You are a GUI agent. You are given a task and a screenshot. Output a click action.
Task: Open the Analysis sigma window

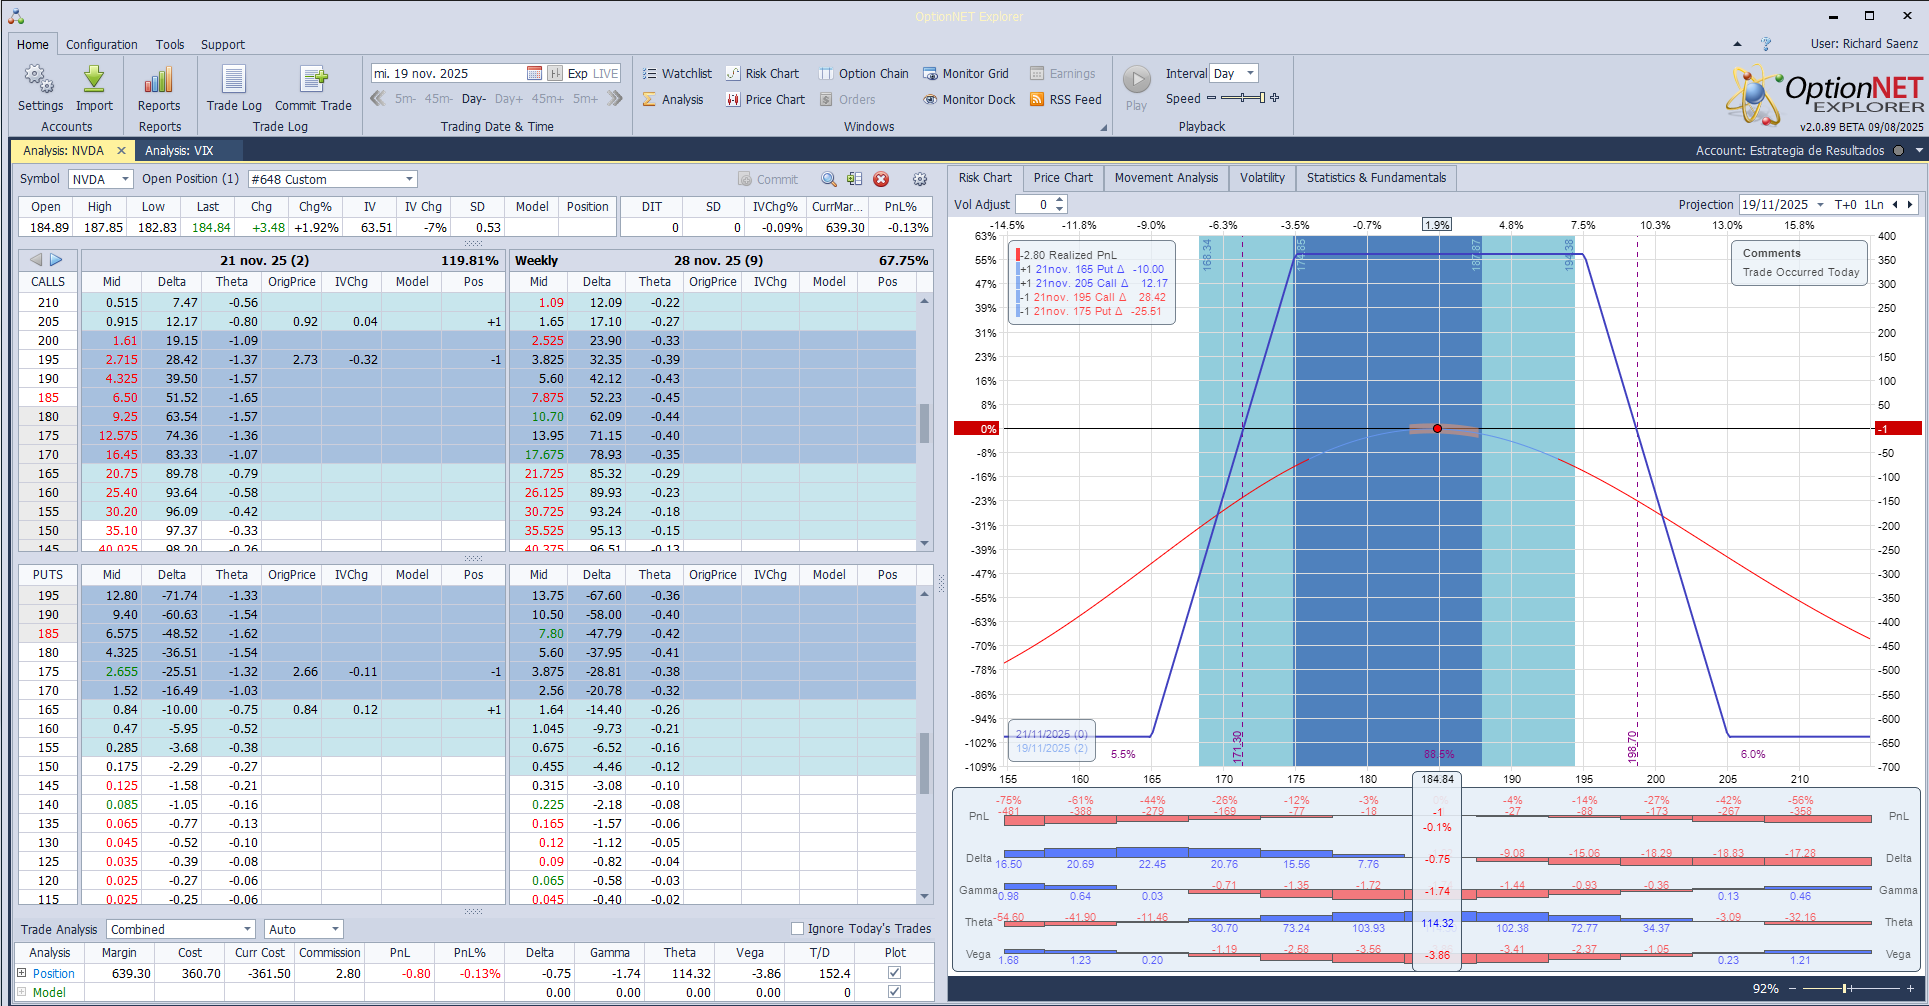[673, 99]
